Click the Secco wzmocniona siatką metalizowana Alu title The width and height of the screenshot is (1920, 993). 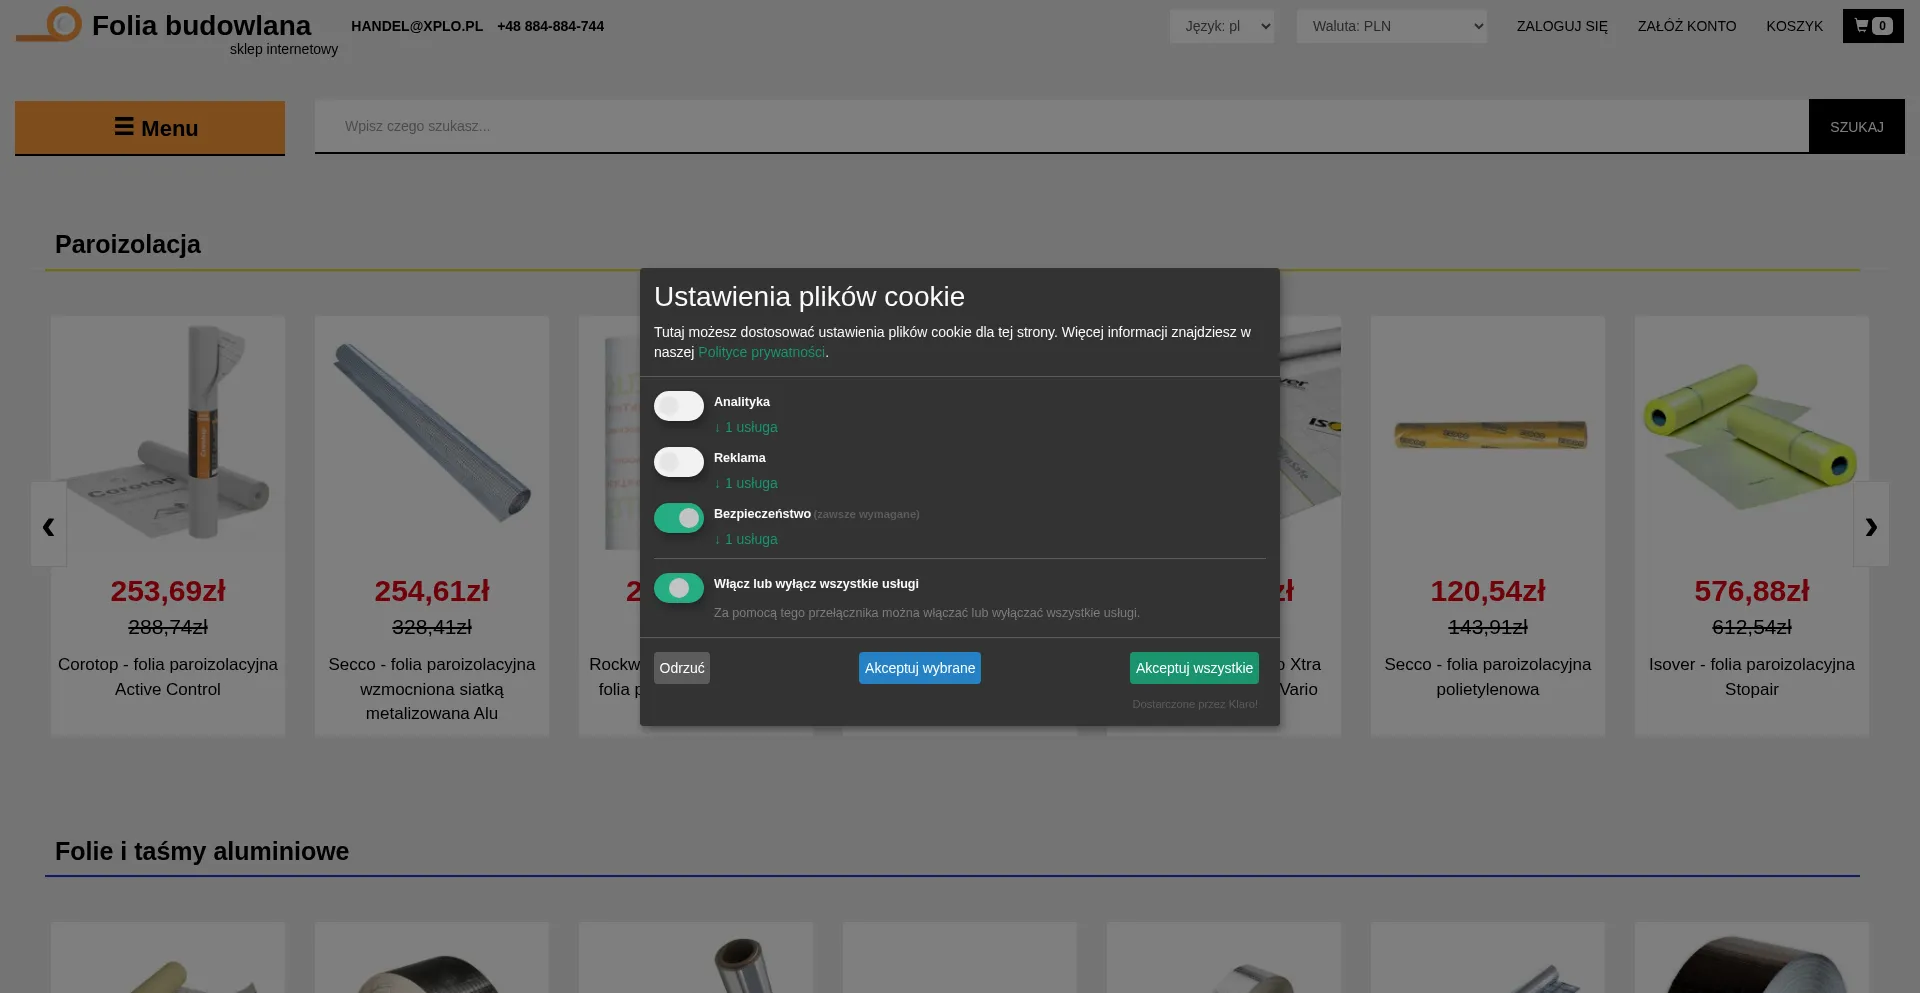tap(432, 689)
